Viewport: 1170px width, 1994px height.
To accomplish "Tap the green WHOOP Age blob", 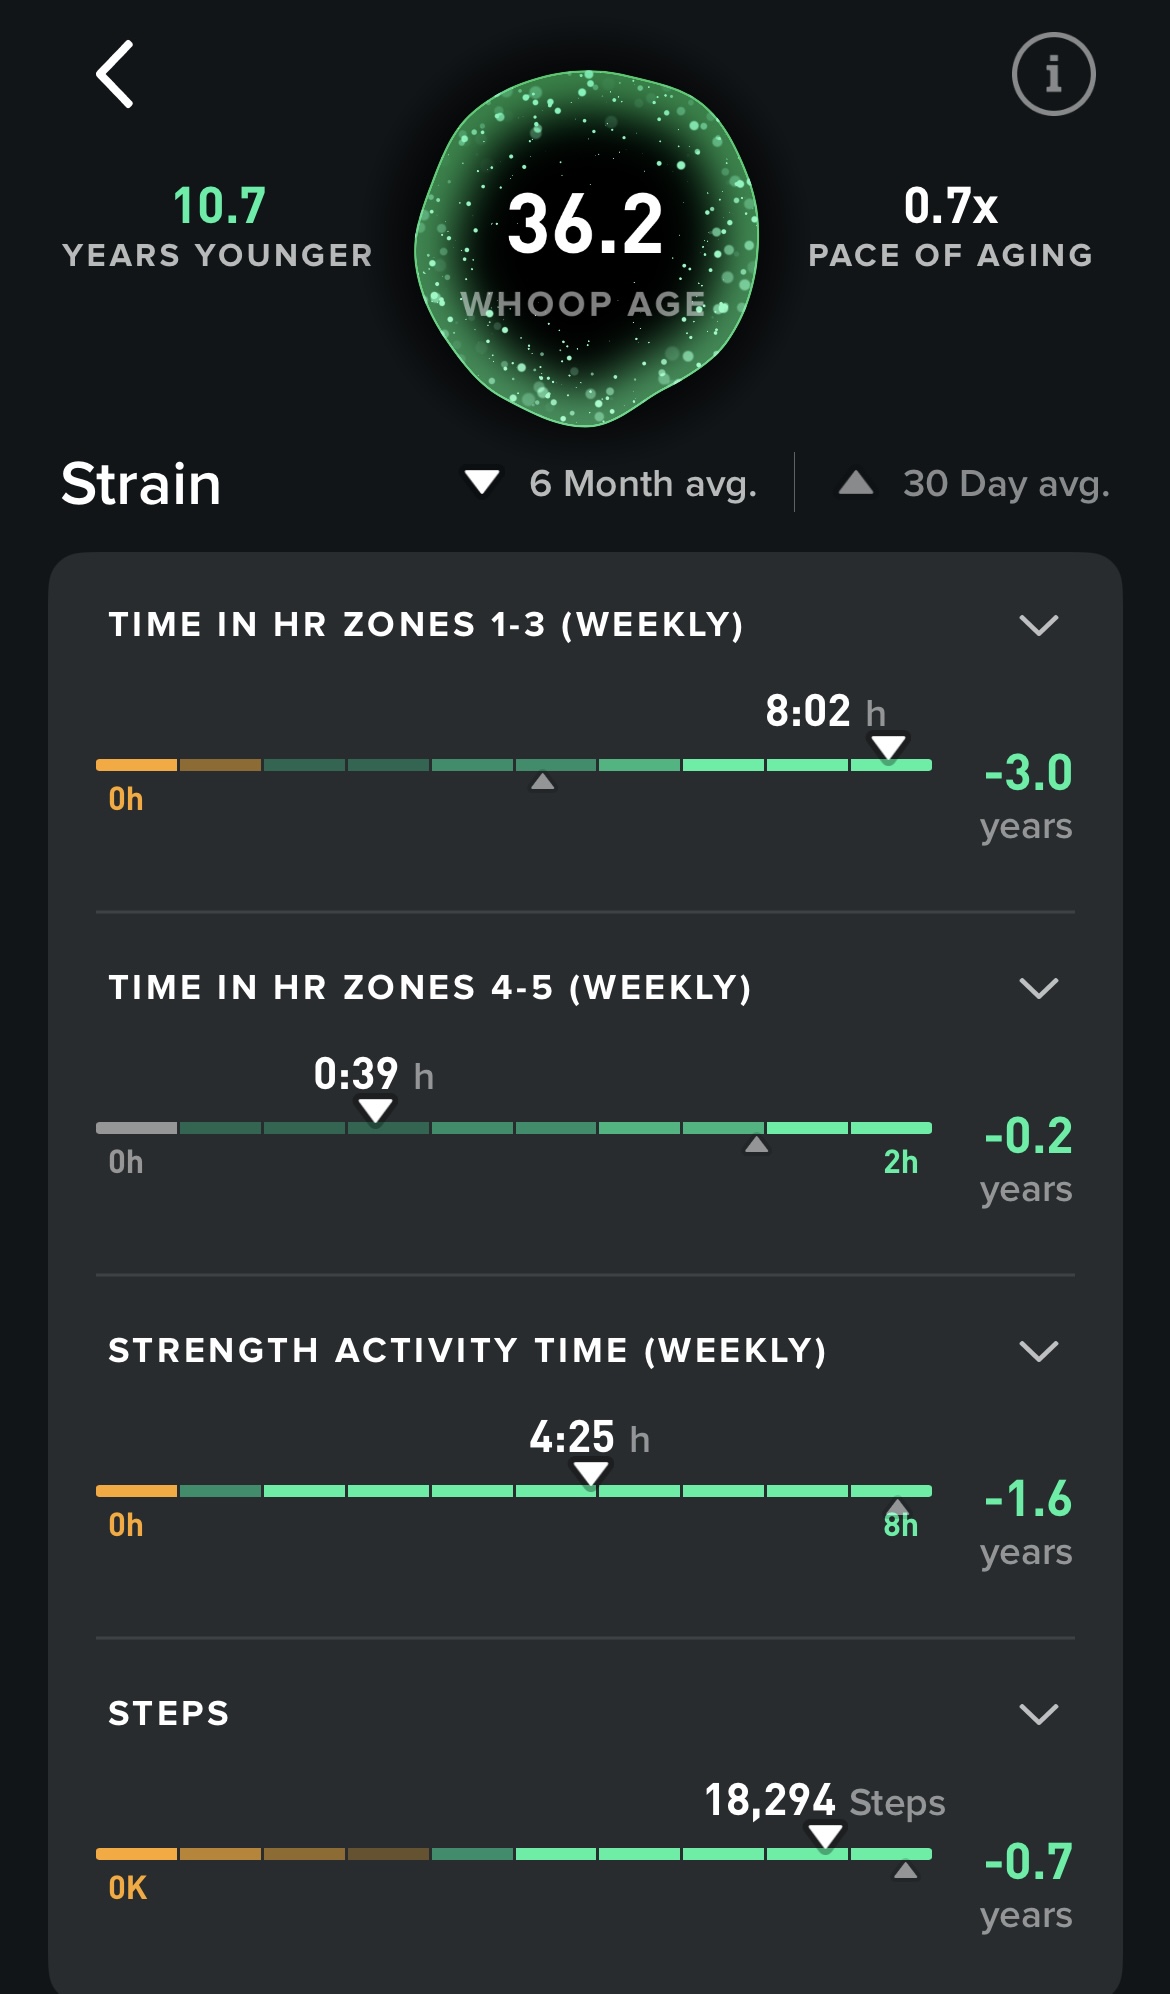I will coord(587,248).
